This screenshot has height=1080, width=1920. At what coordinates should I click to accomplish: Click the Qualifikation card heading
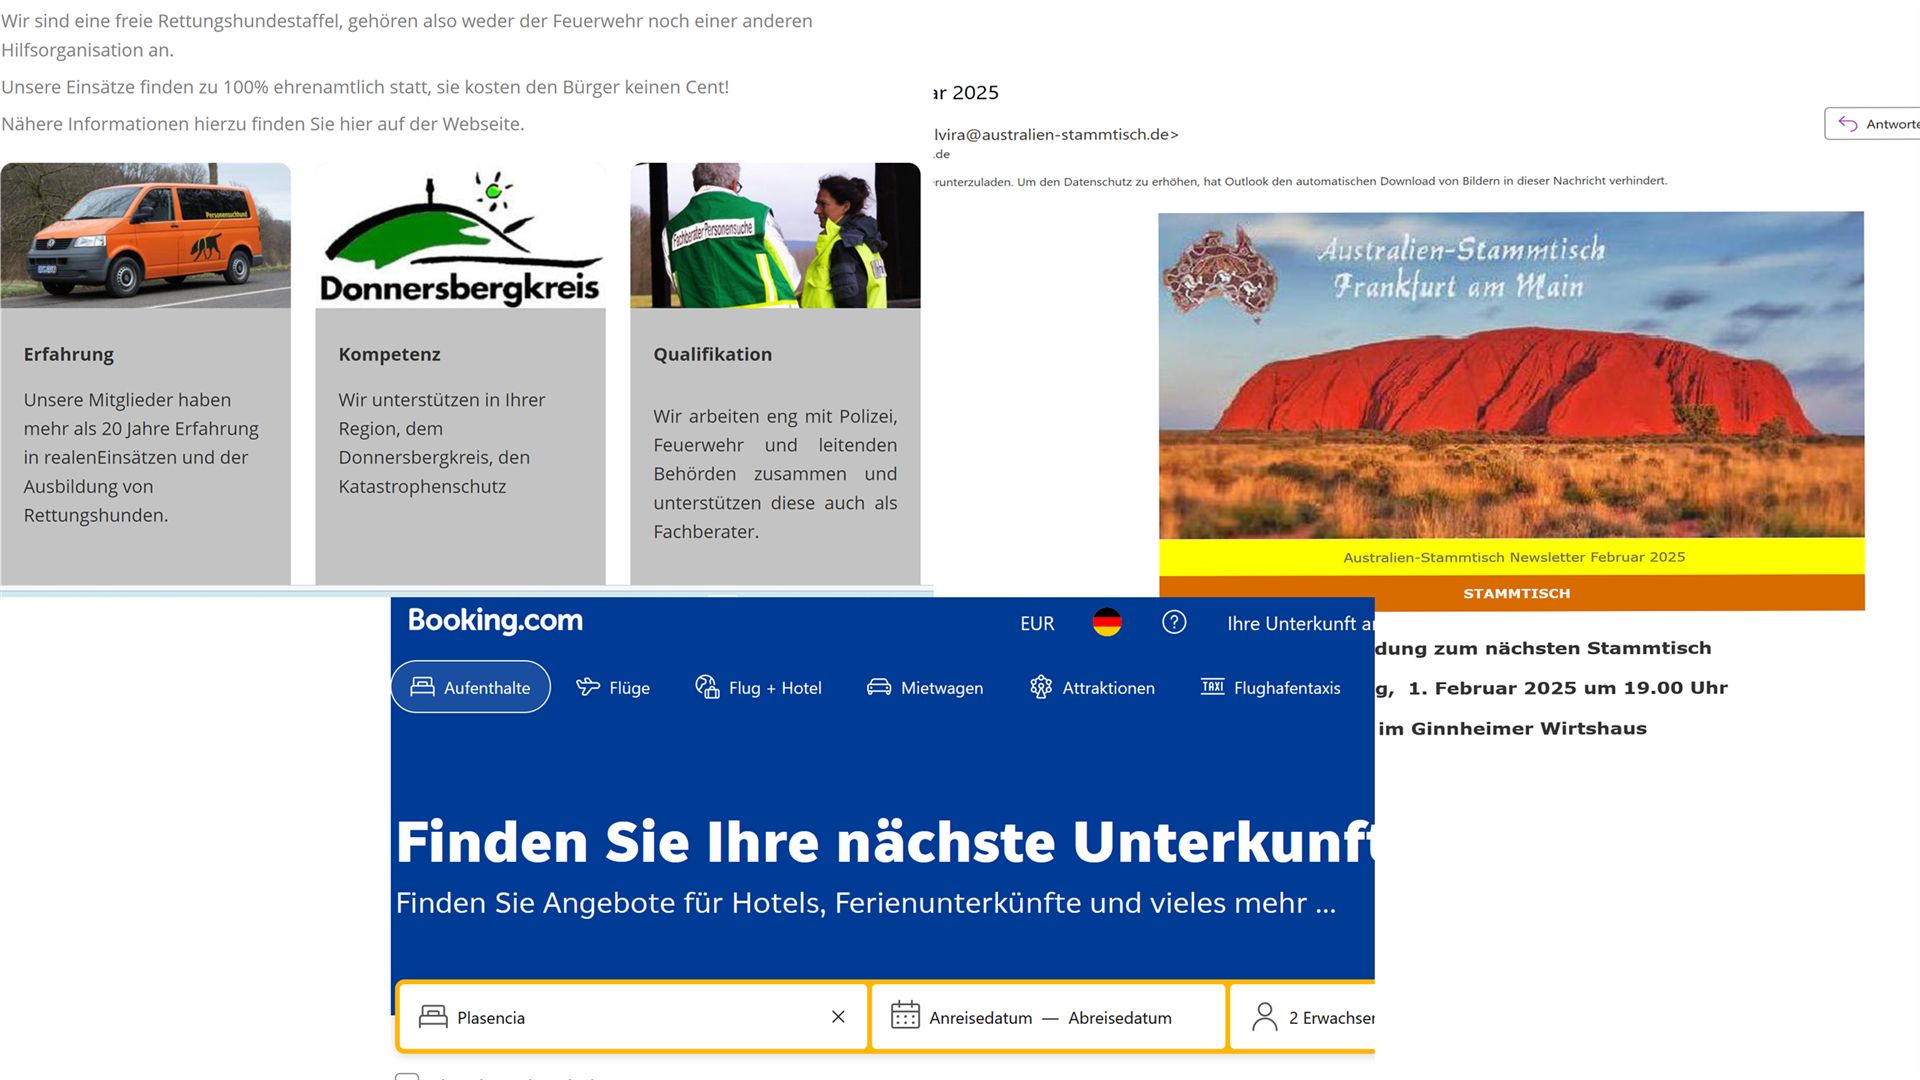[713, 354]
